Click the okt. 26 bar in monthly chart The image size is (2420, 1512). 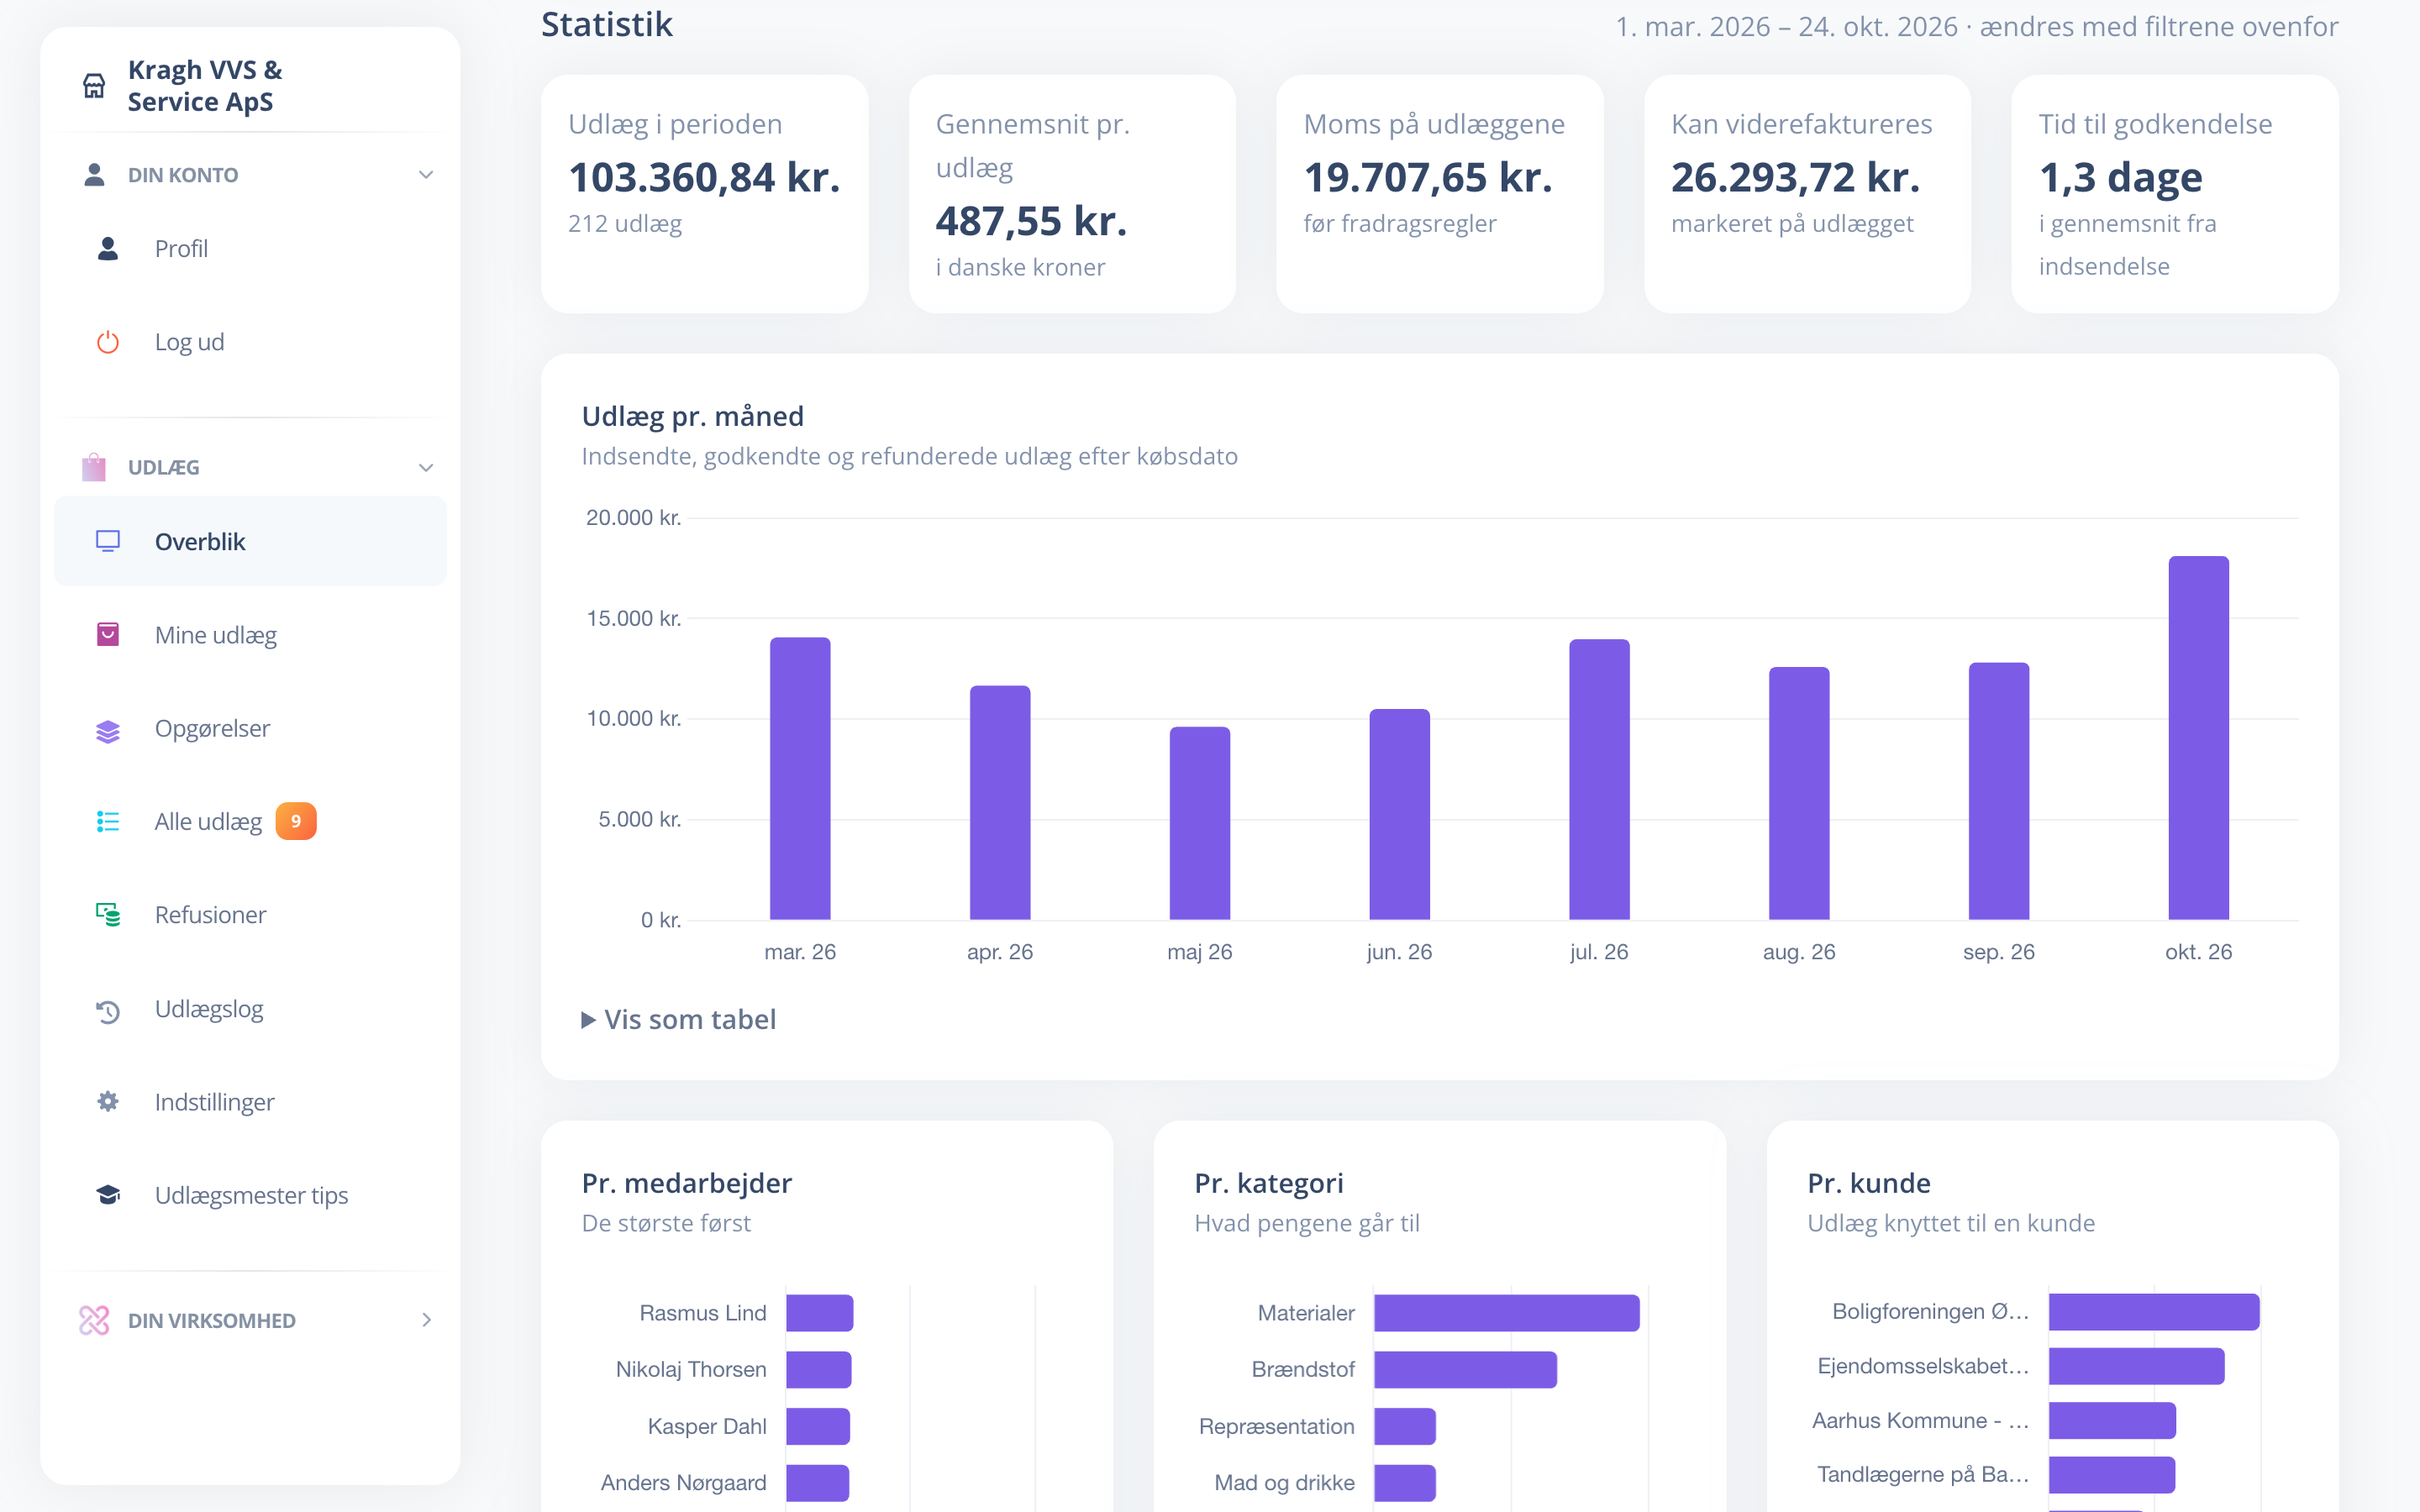point(2198,738)
